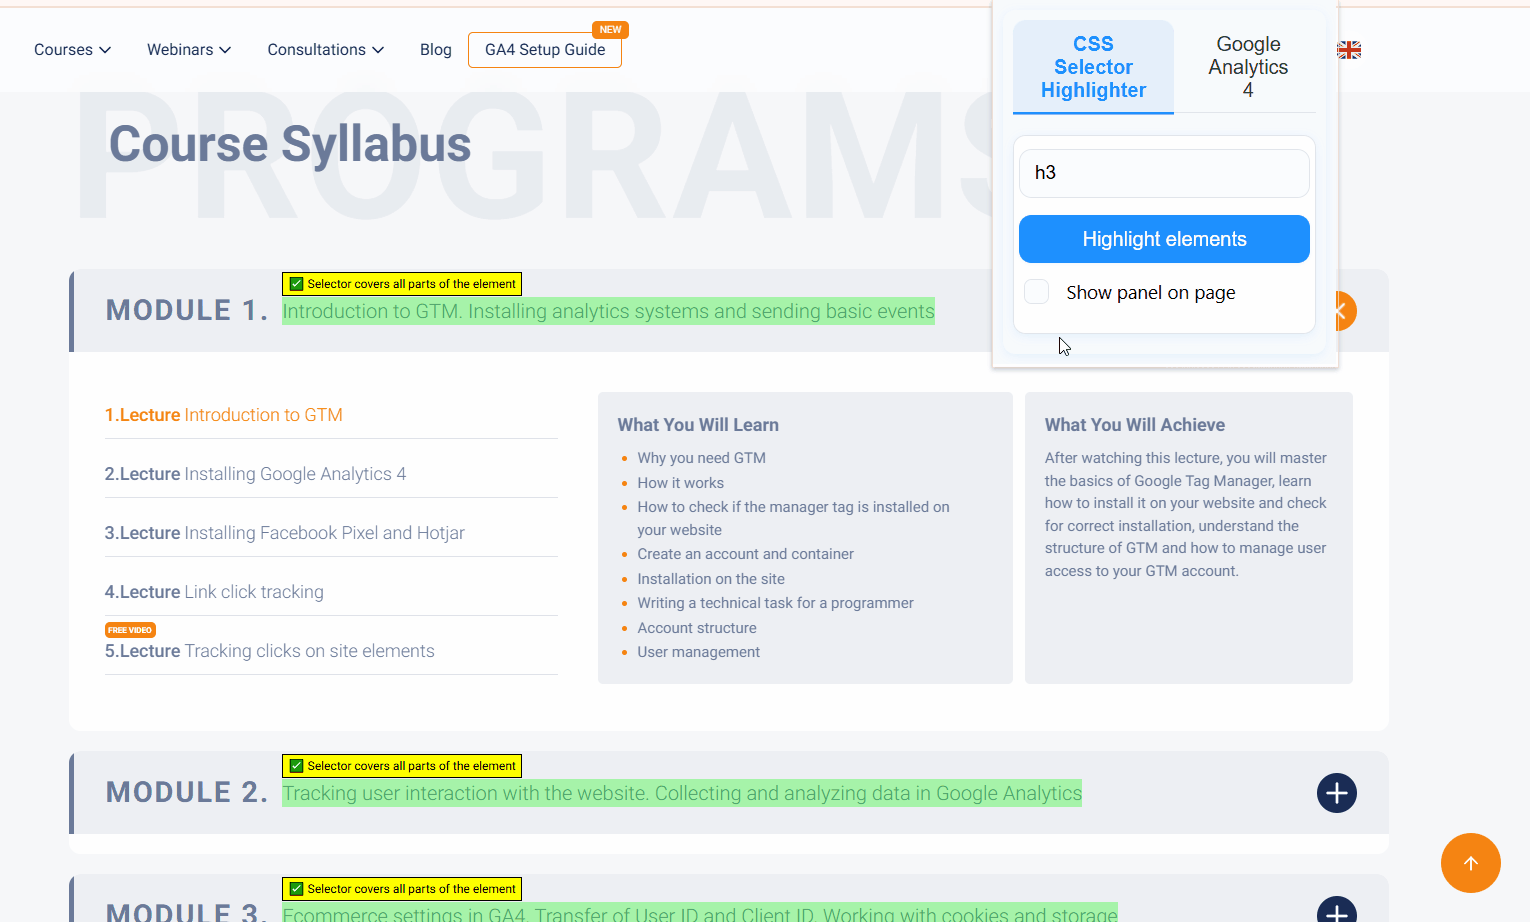Collapse Module 1 with the orange icon
The width and height of the screenshot is (1530, 922).
(1347, 311)
